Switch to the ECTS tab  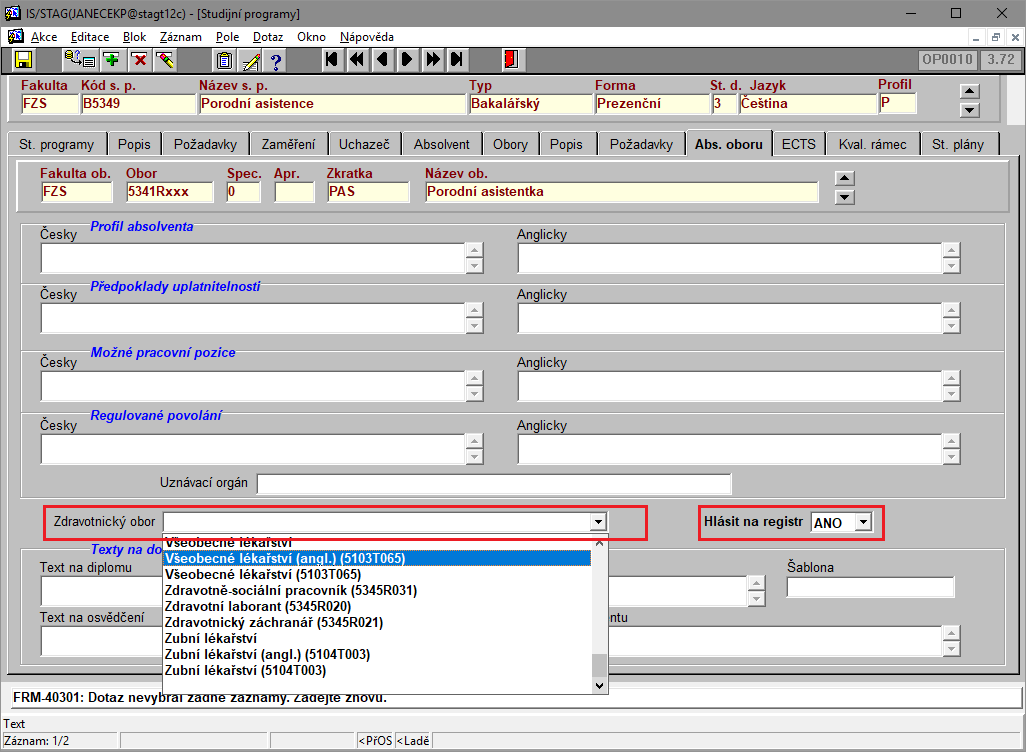tap(798, 144)
